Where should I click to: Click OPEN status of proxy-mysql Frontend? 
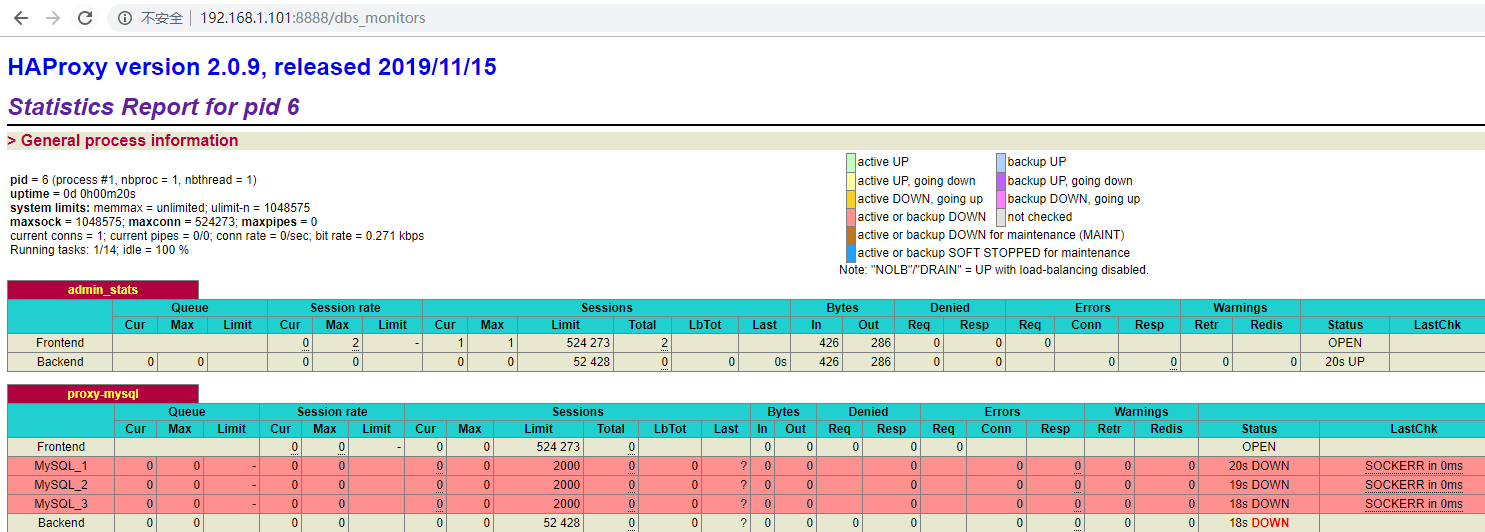tap(1259, 447)
